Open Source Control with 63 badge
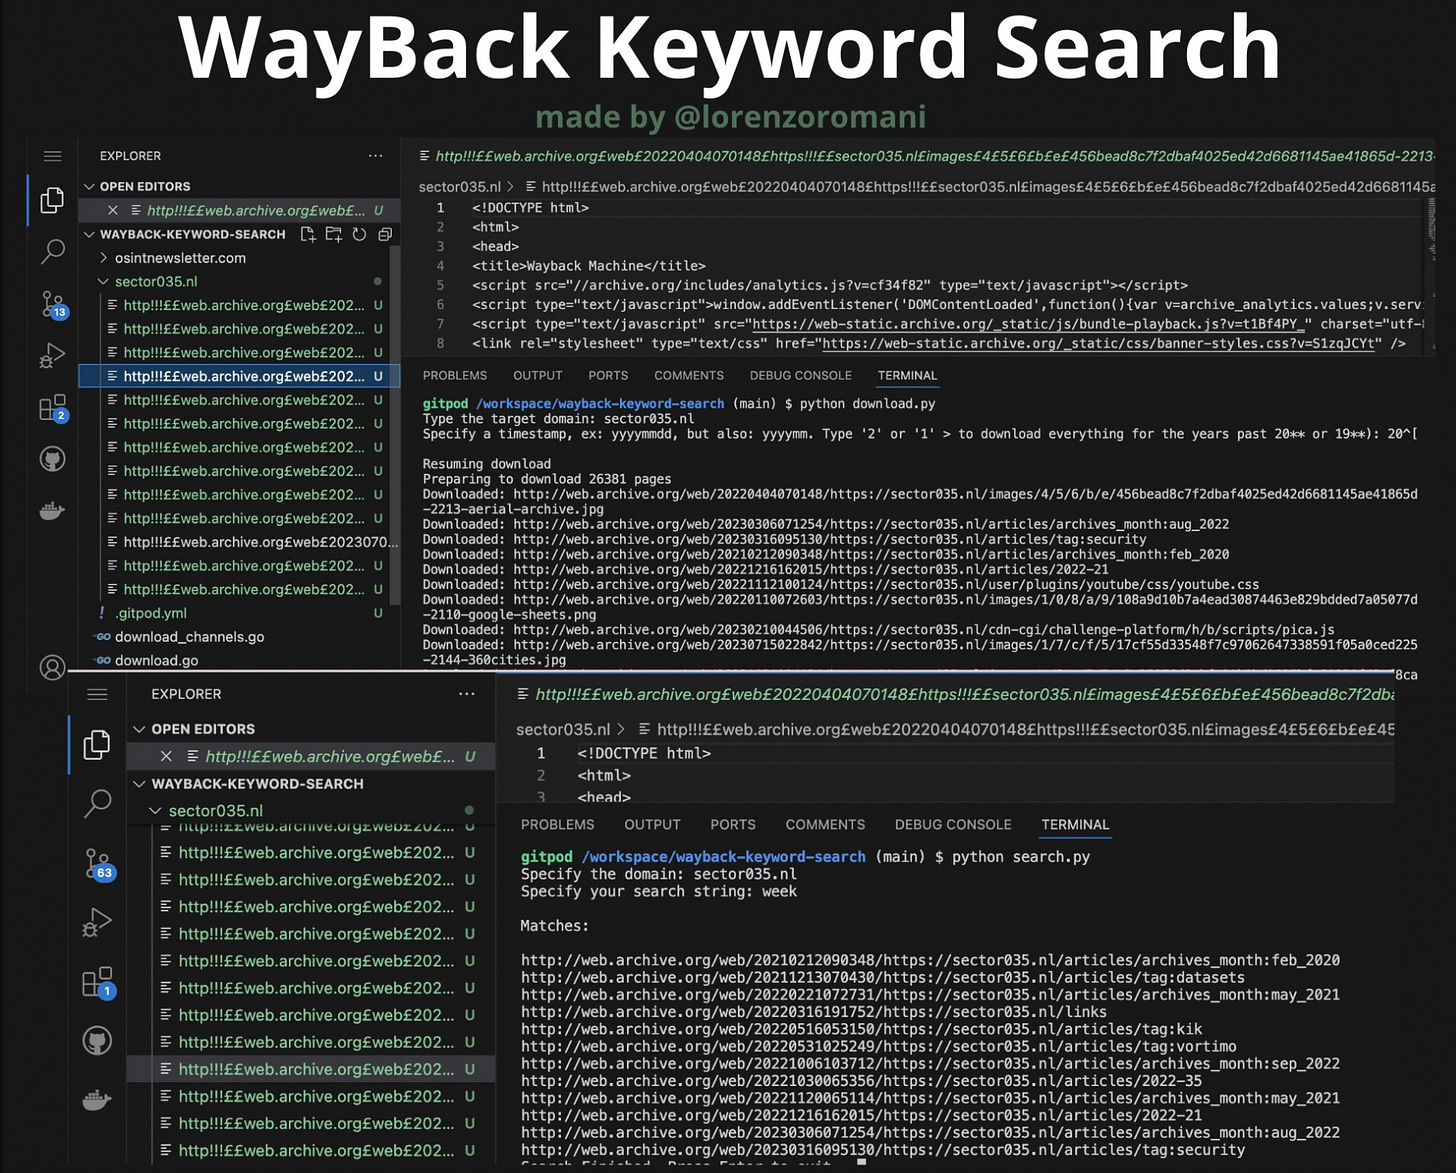 (x=98, y=864)
